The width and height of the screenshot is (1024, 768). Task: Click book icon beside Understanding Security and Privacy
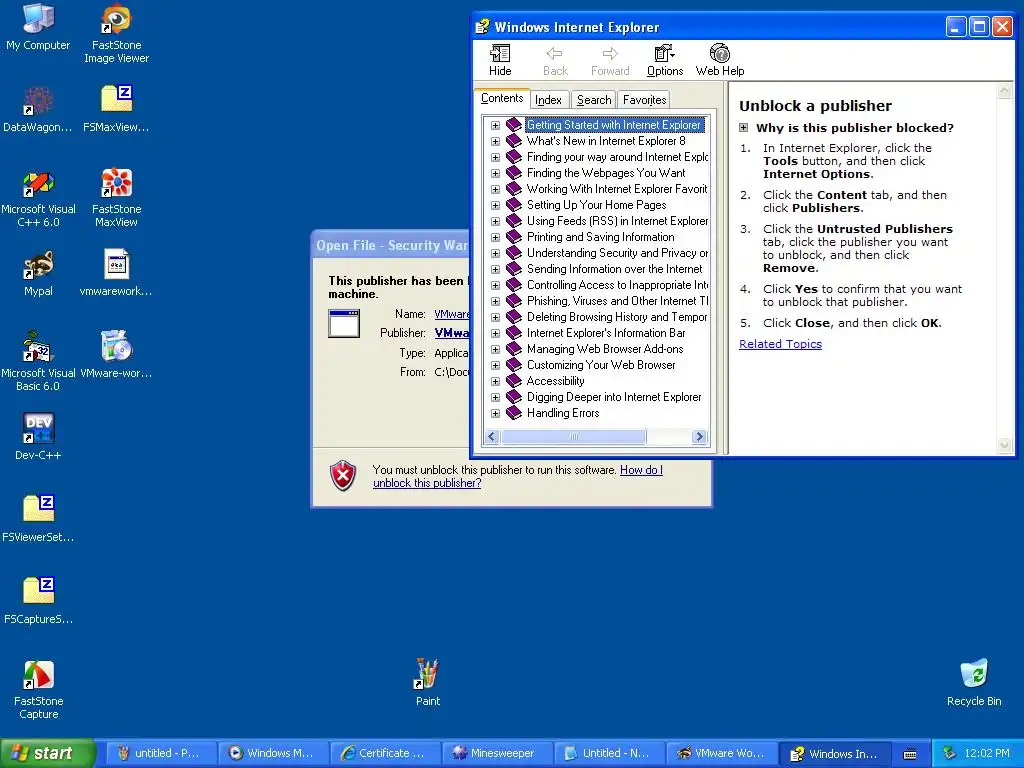tap(514, 253)
